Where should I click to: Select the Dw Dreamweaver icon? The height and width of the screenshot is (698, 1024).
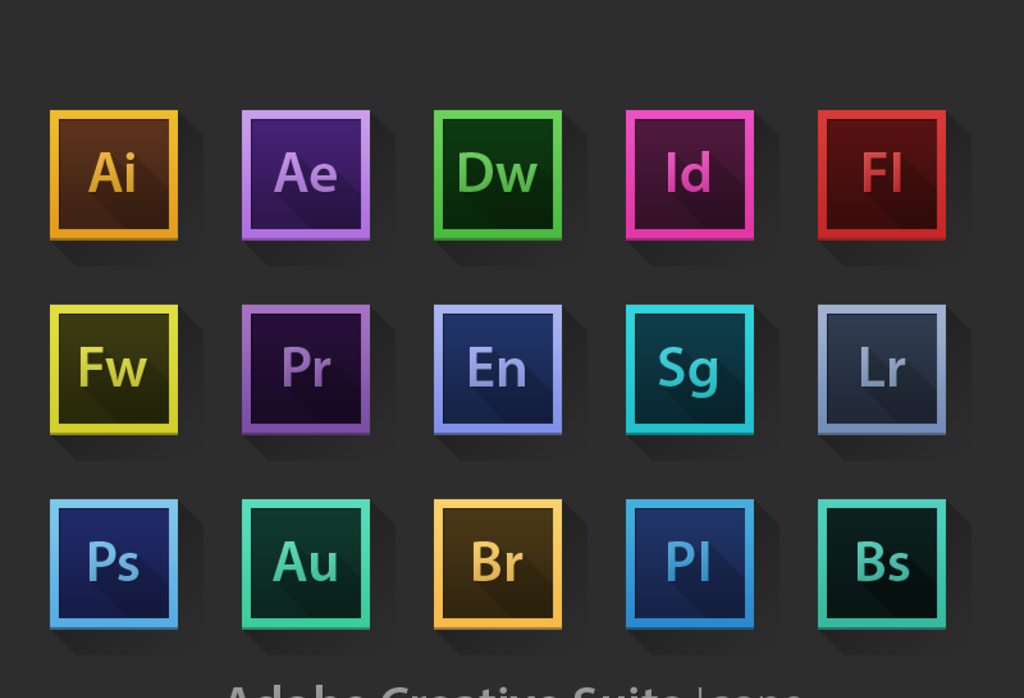(x=498, y=175)
